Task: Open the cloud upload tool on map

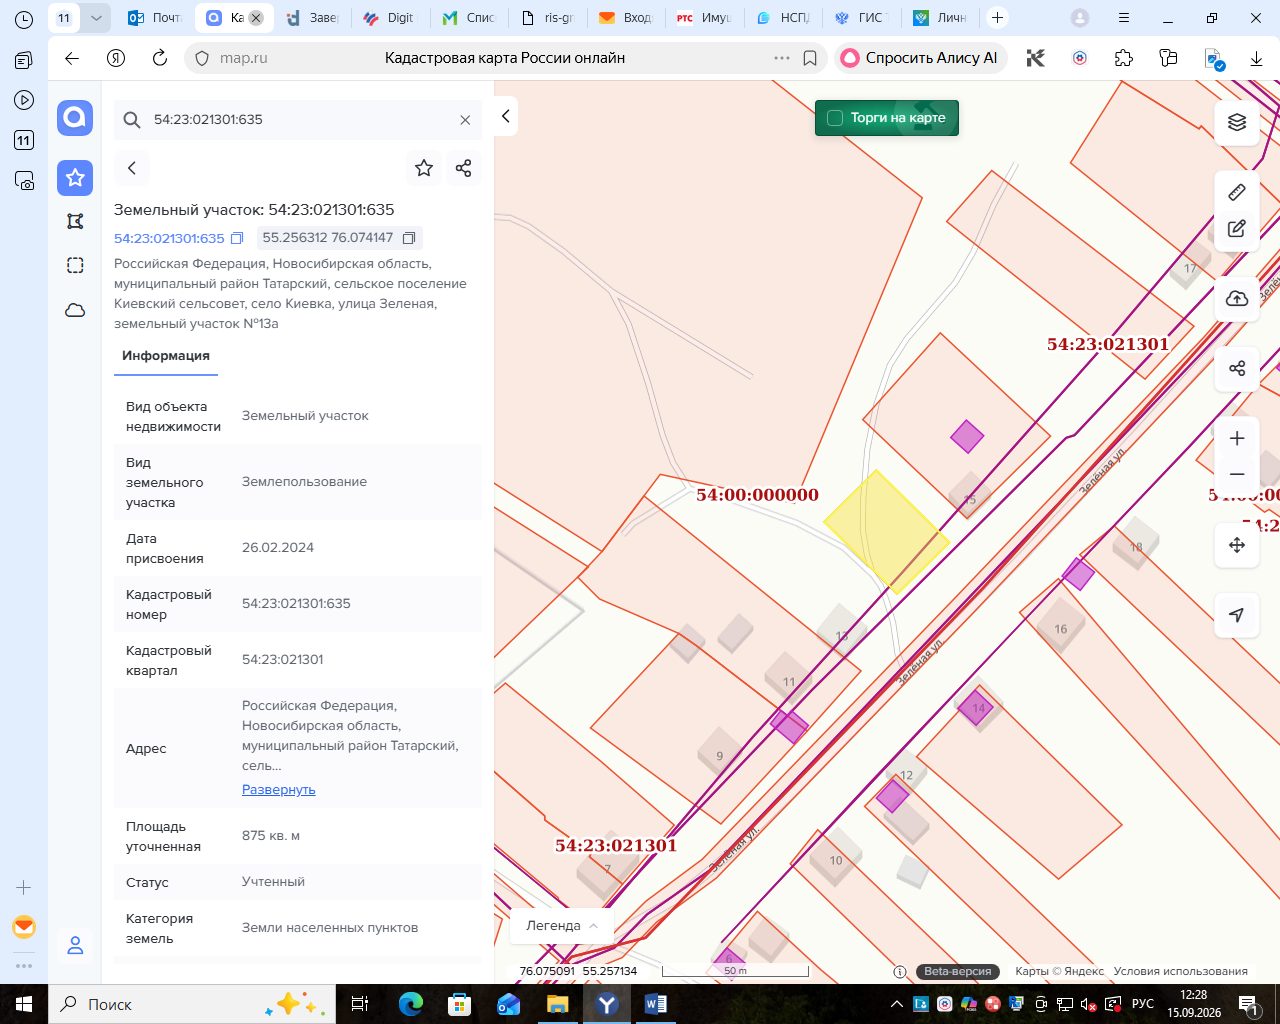Action: [1237, 298]
